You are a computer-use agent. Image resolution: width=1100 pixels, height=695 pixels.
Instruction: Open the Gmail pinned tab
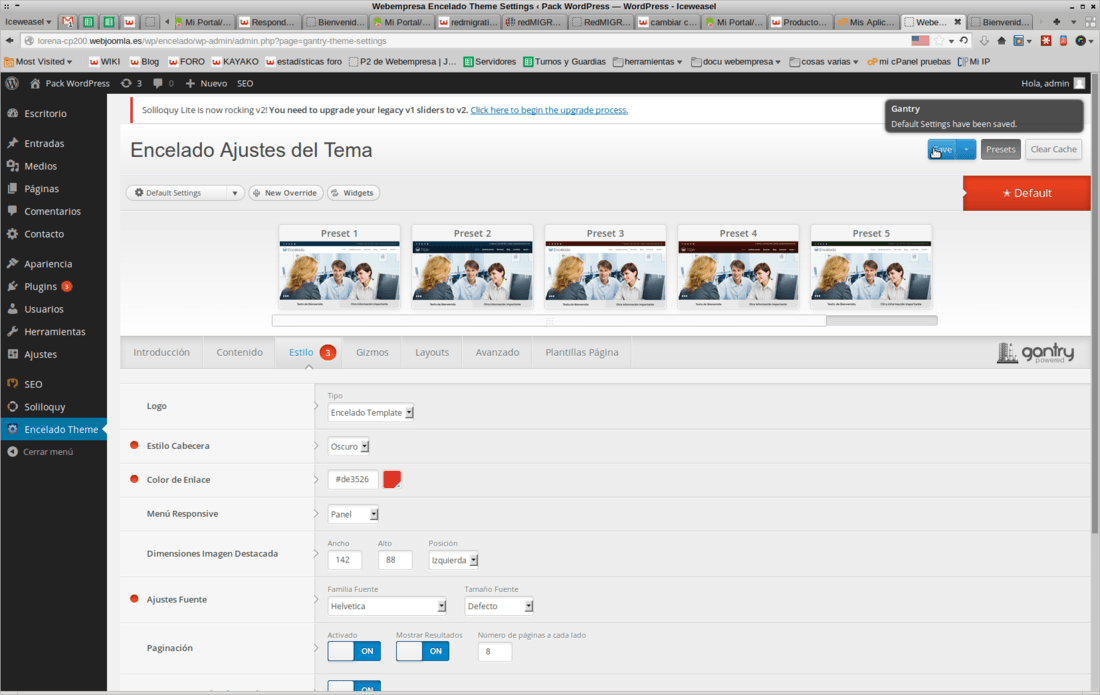tap(67, 22)
